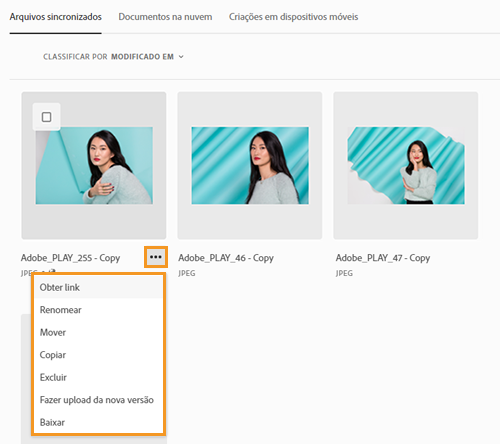The image size is (500, 444).
Task: Open the Adobe_PLAY_255 - Copy thumbnail
Action: [94, 166]
